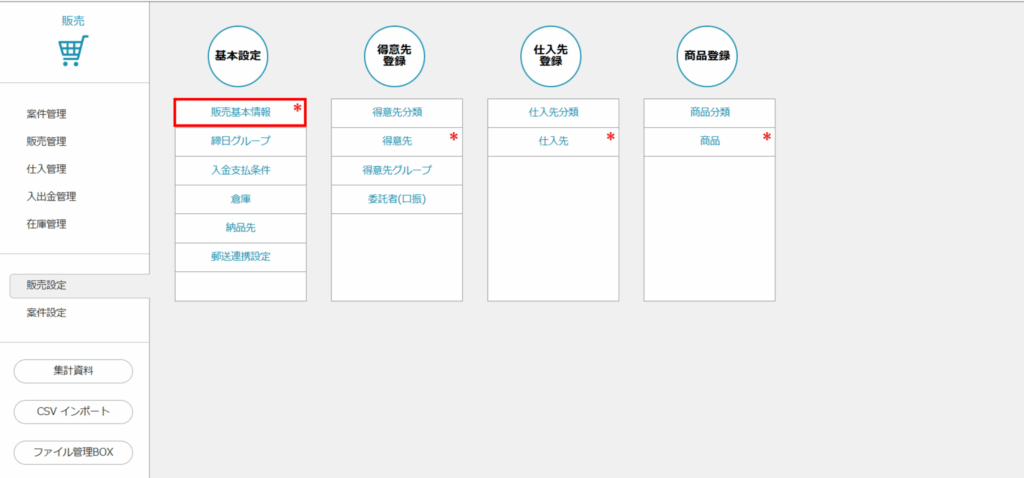1024x478 pixels.
Task: Open 商品分類 entry
Action: [709, 113]
